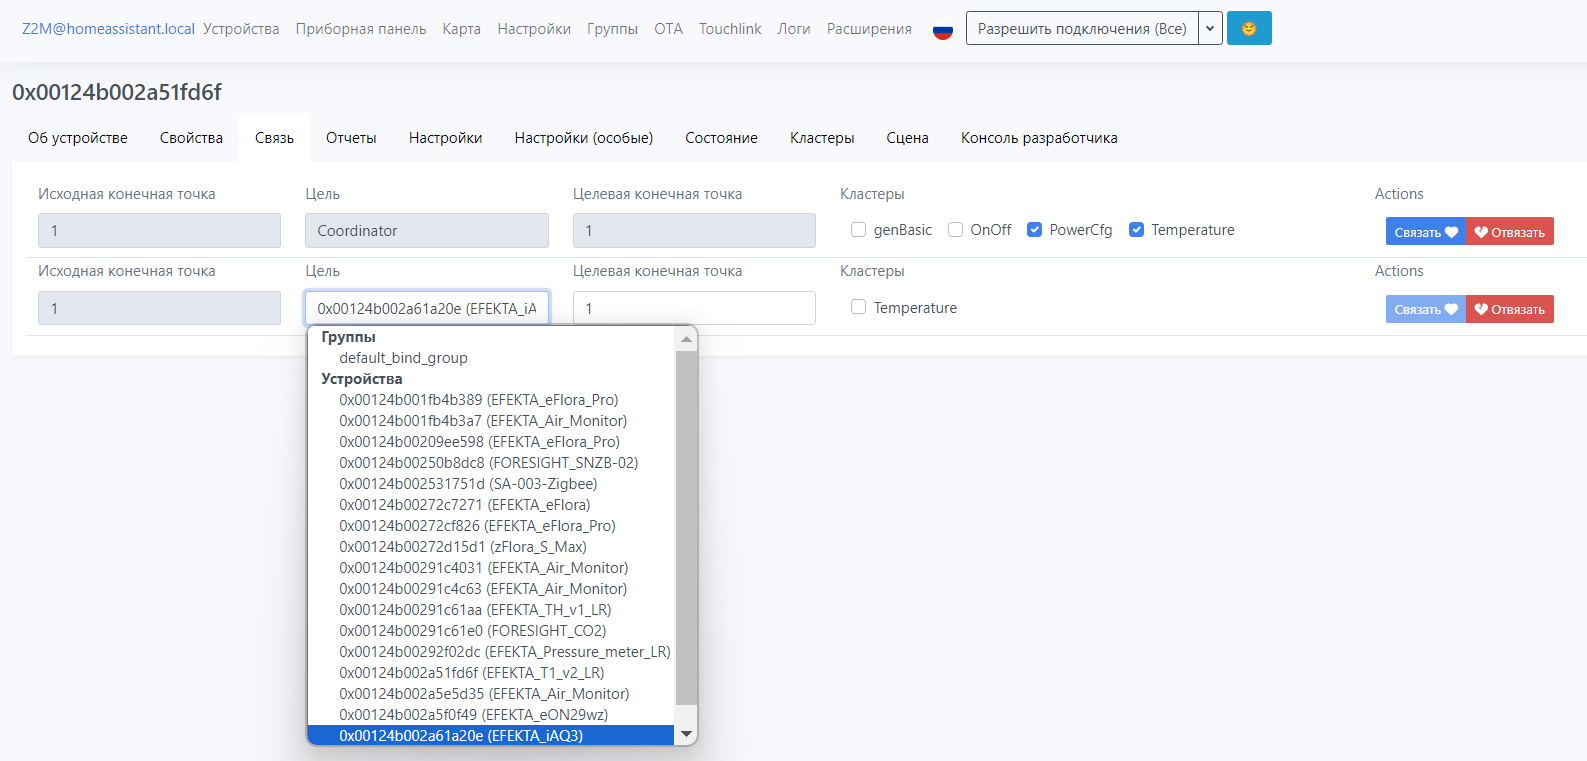The width and height of the screenshot is (1587, 761).
Task: Click the target dropdown showing EFEKTA_iA
Action: 427,308
